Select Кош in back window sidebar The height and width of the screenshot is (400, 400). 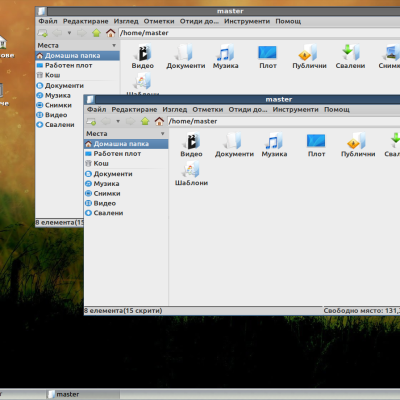coord(77,75)
